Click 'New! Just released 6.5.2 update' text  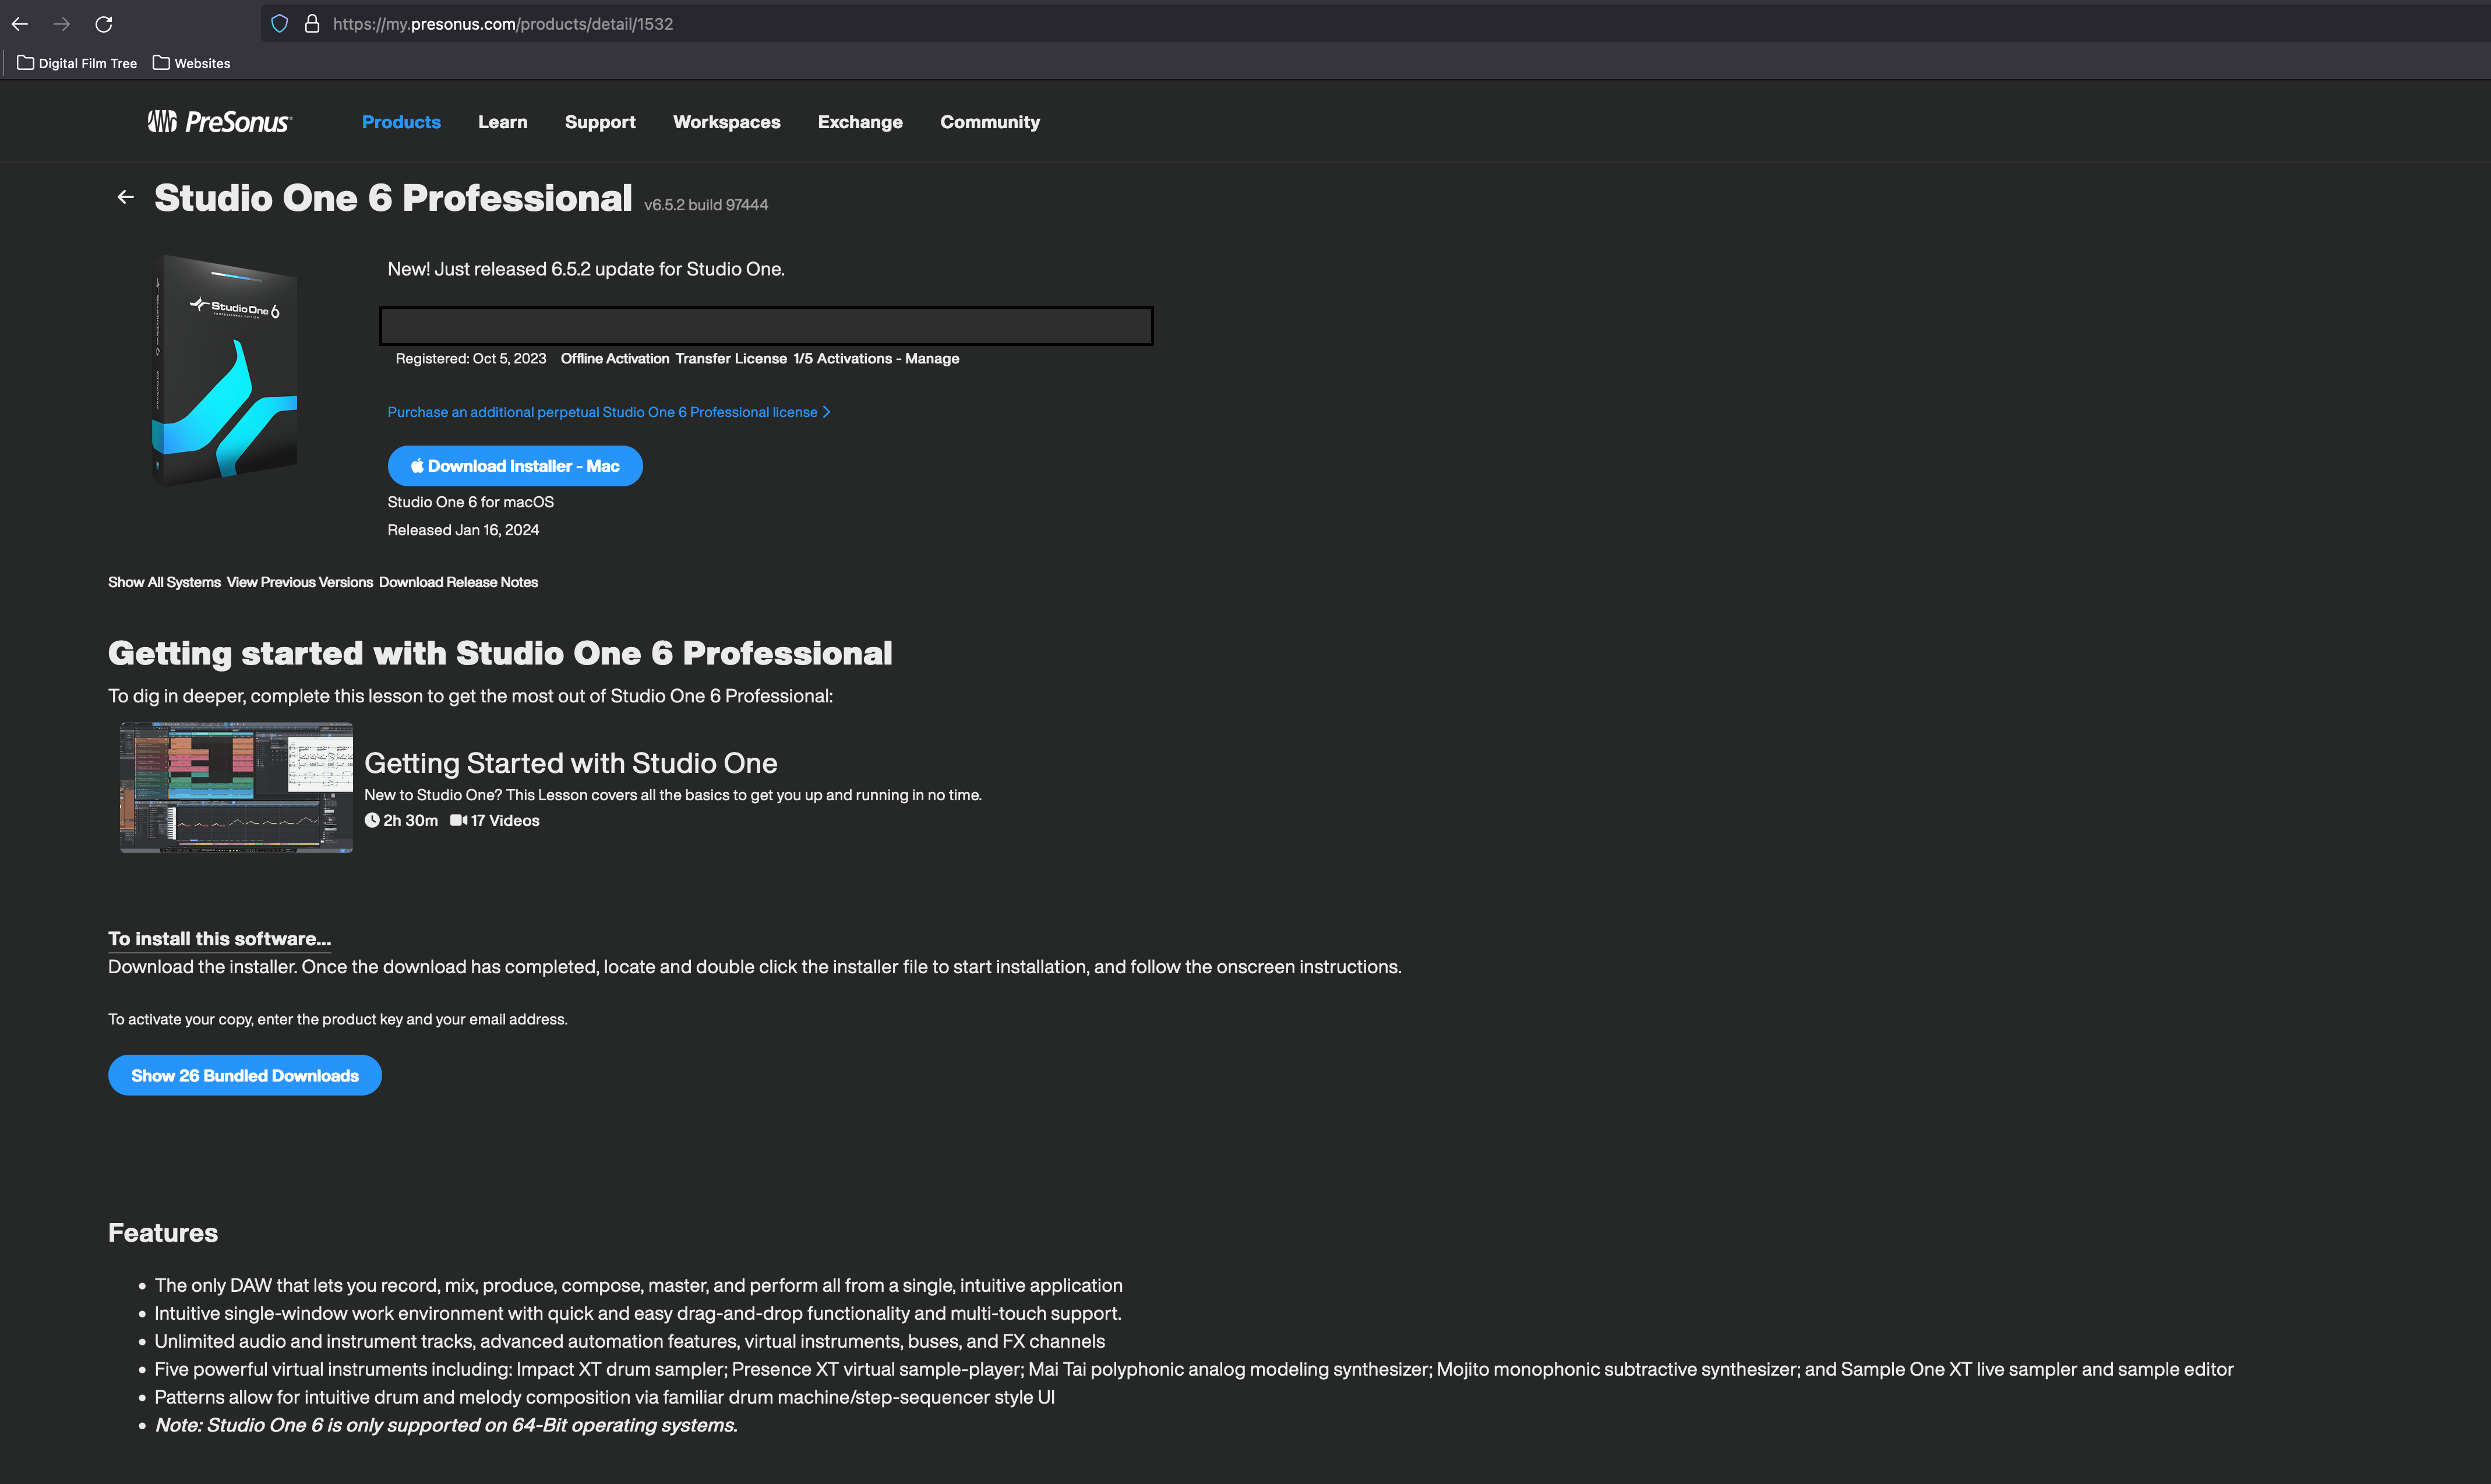[x=586, y=269]
